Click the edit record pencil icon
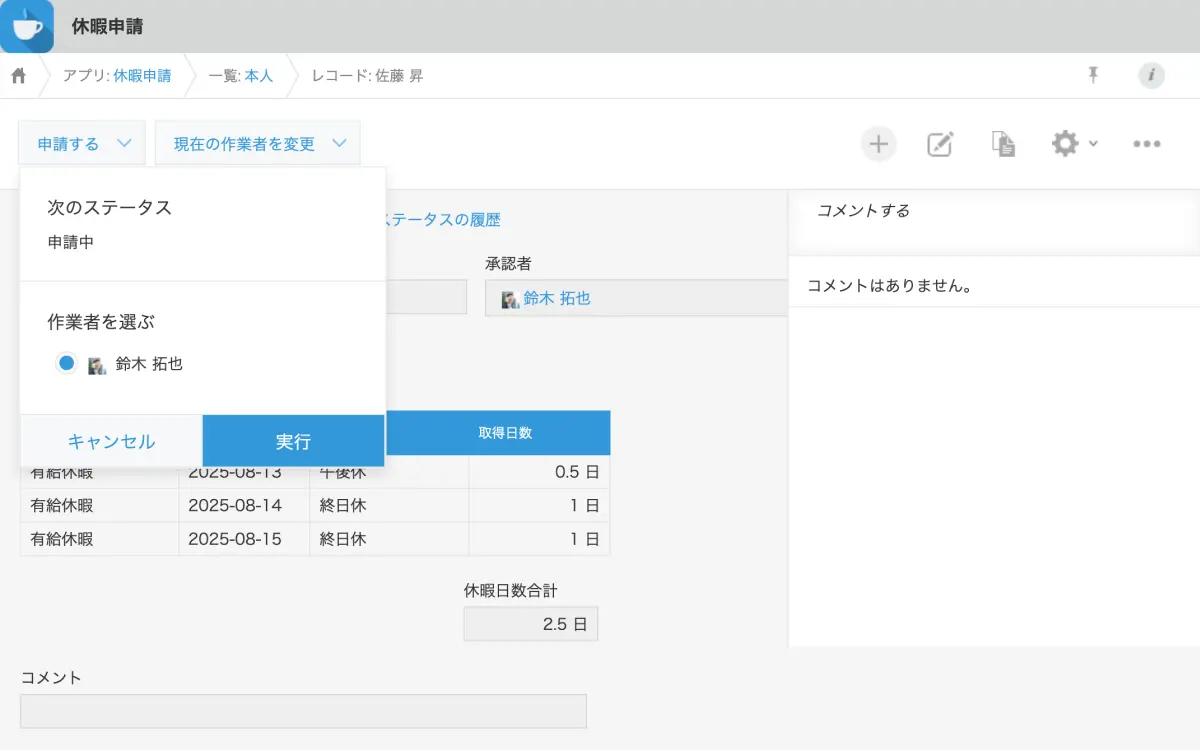The width and height of the screenshot is (1200, 750). point(940,144)
